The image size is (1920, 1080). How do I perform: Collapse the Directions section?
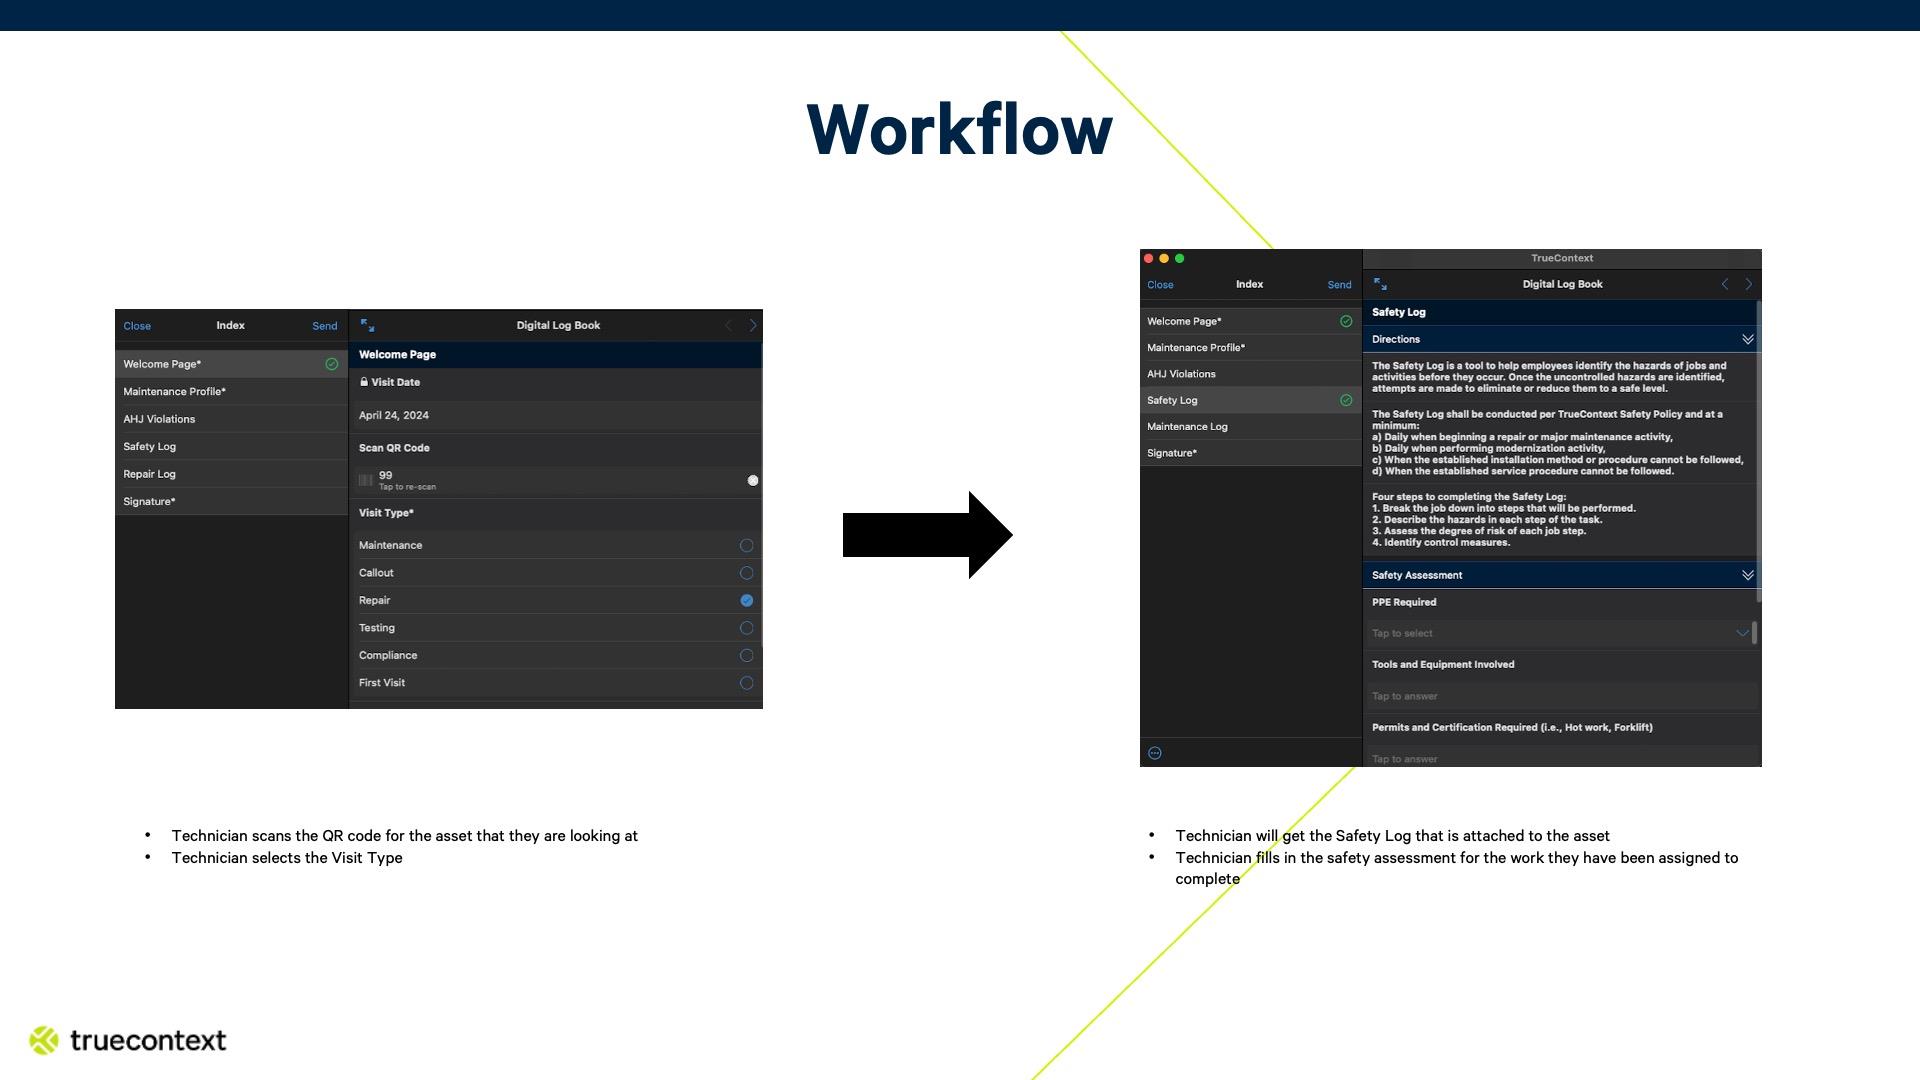coord(1747,339)
